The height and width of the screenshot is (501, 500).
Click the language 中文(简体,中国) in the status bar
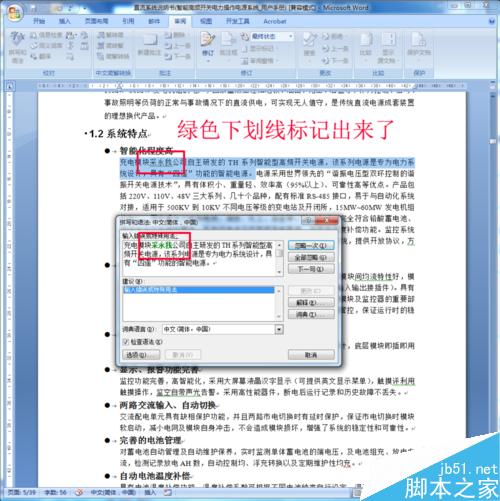(113, 492)
